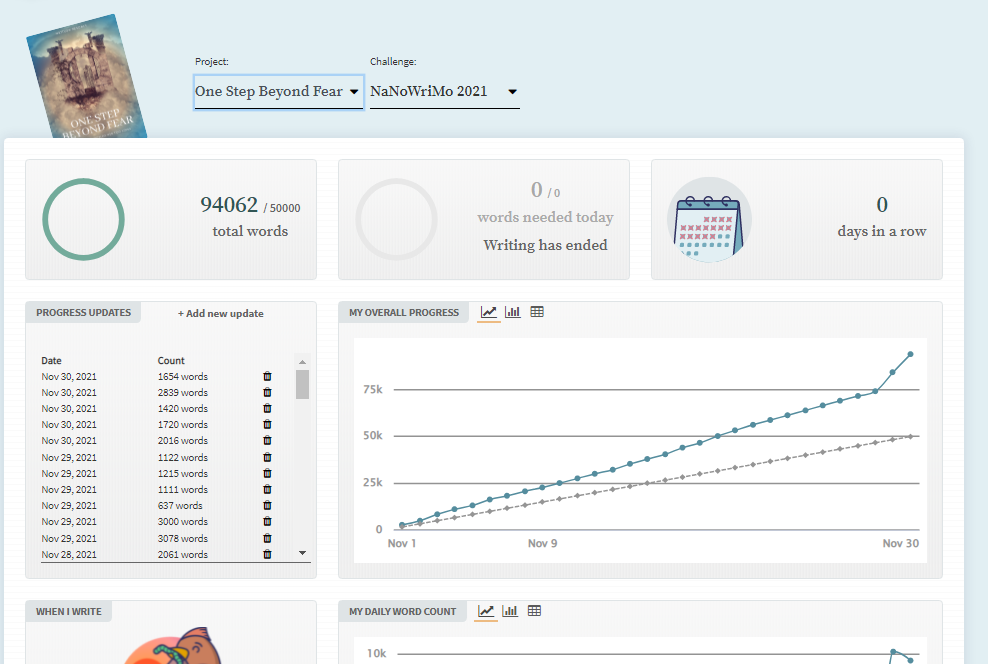Open the Challenge dropdown NaNoWriMo 2021

click(x=444, y=92)
